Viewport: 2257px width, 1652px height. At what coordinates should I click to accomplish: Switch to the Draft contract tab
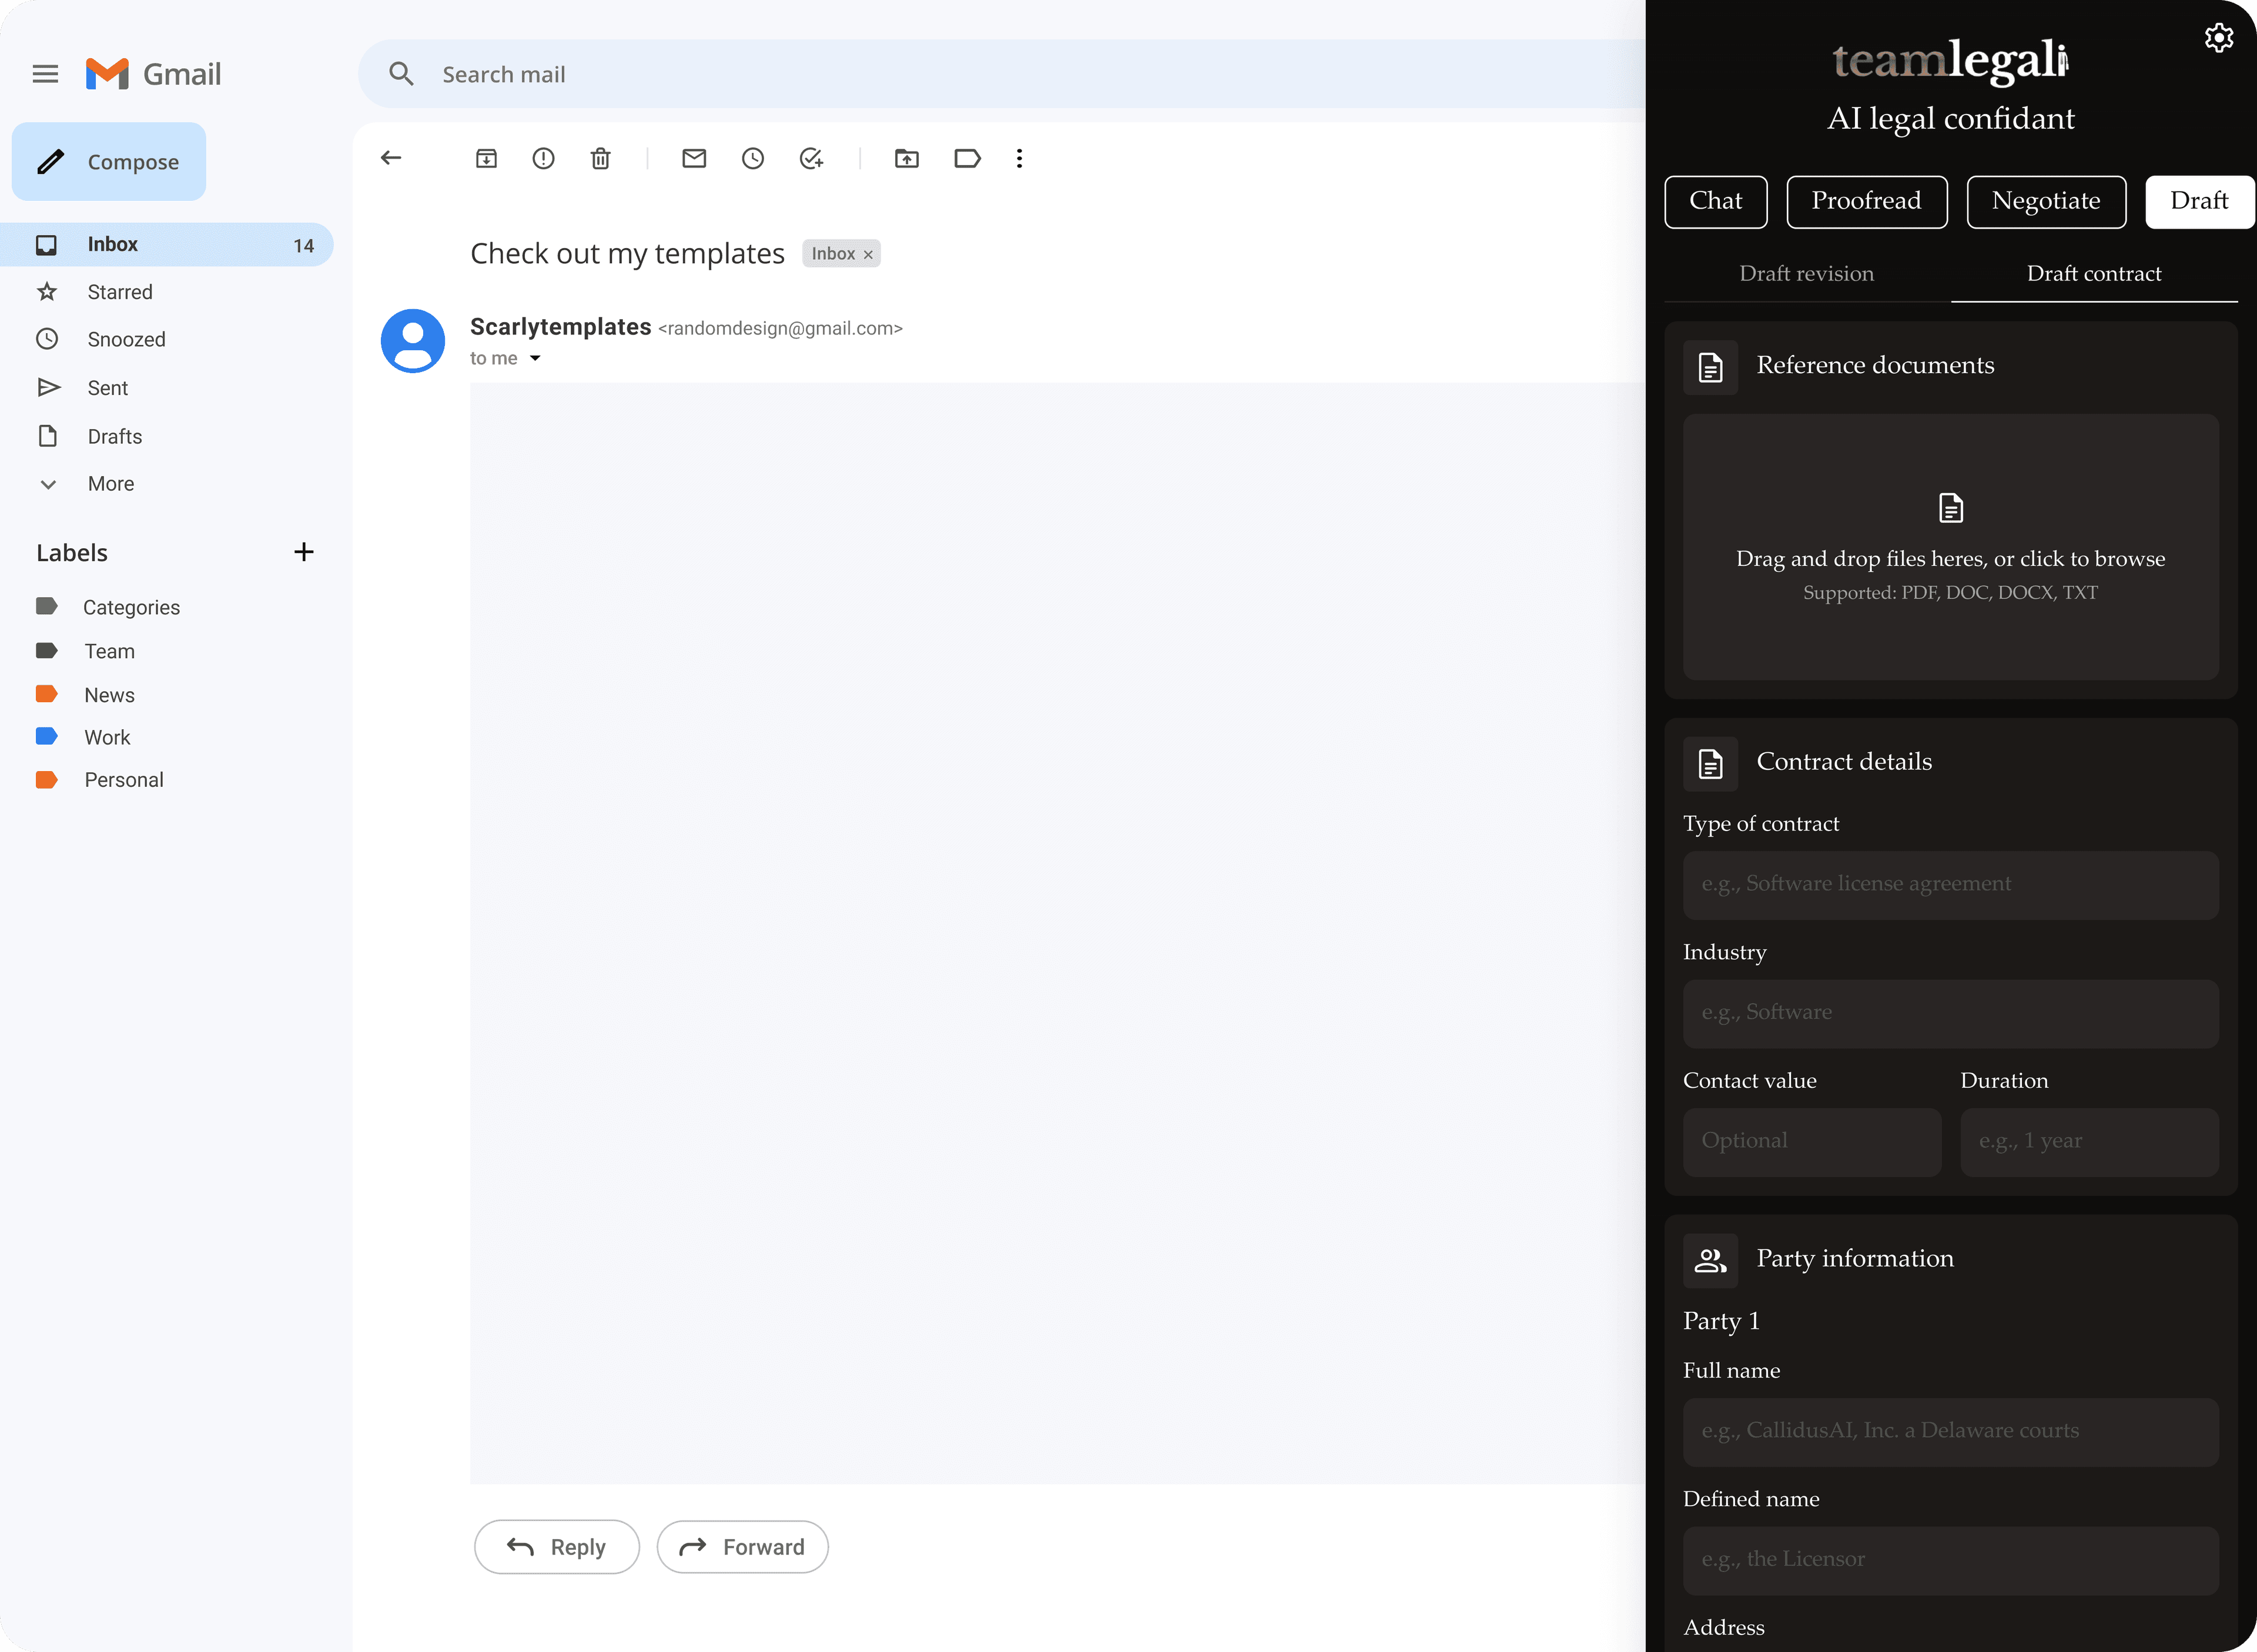coord(2093,273)
